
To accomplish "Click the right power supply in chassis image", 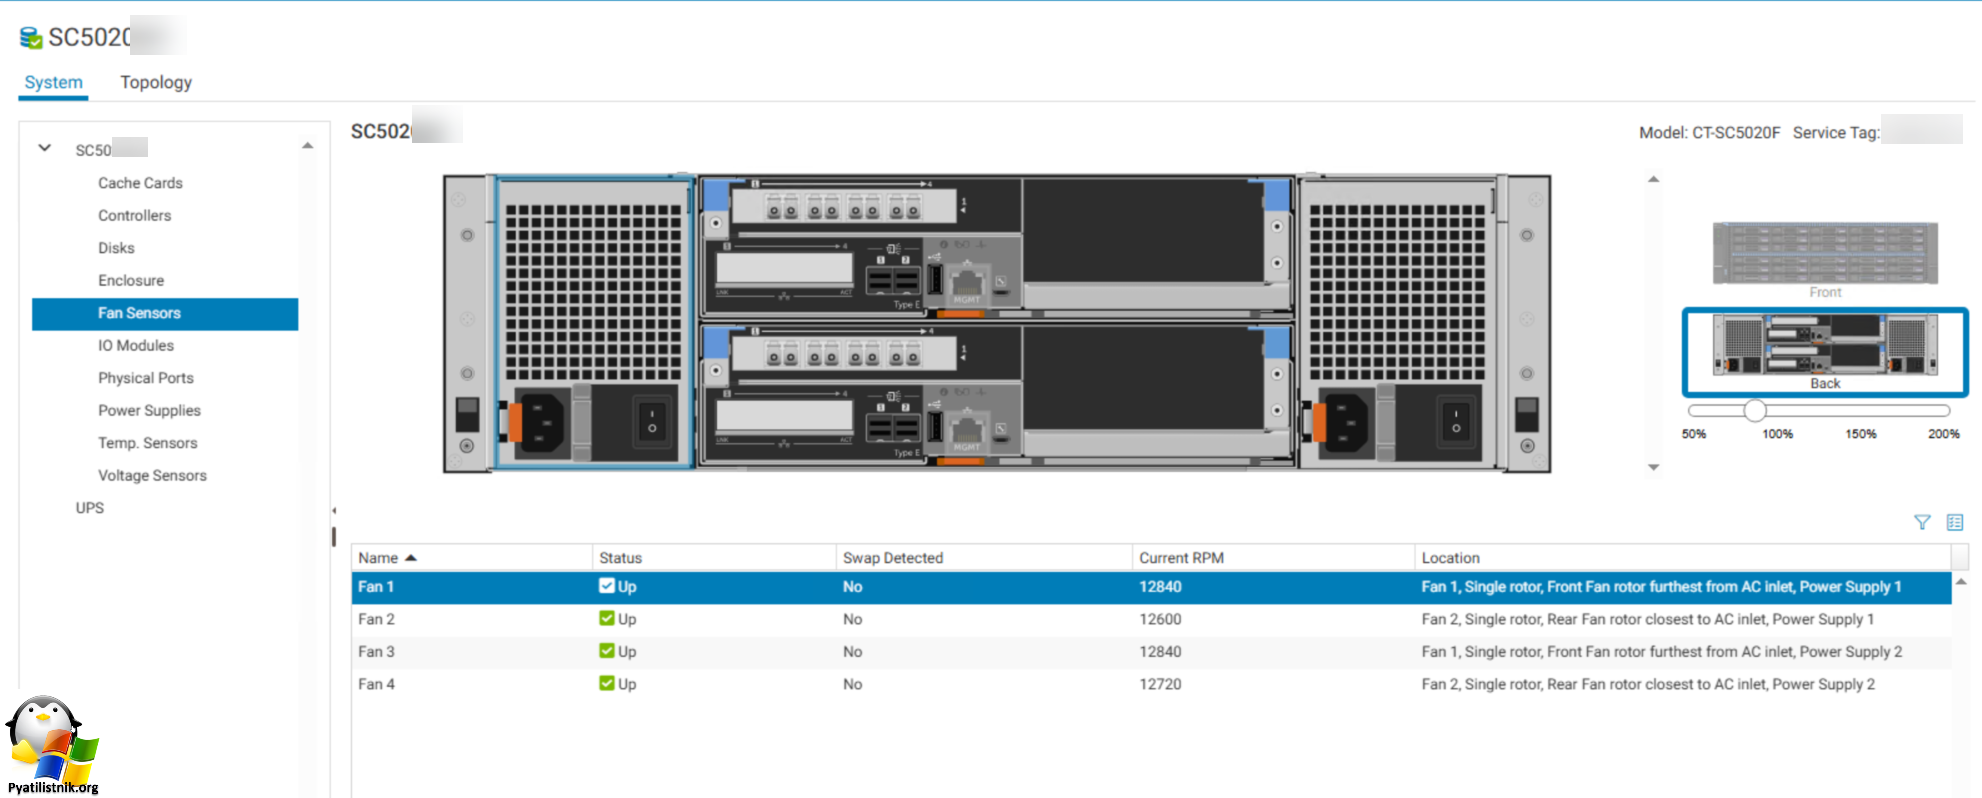I will point(1402,323).
